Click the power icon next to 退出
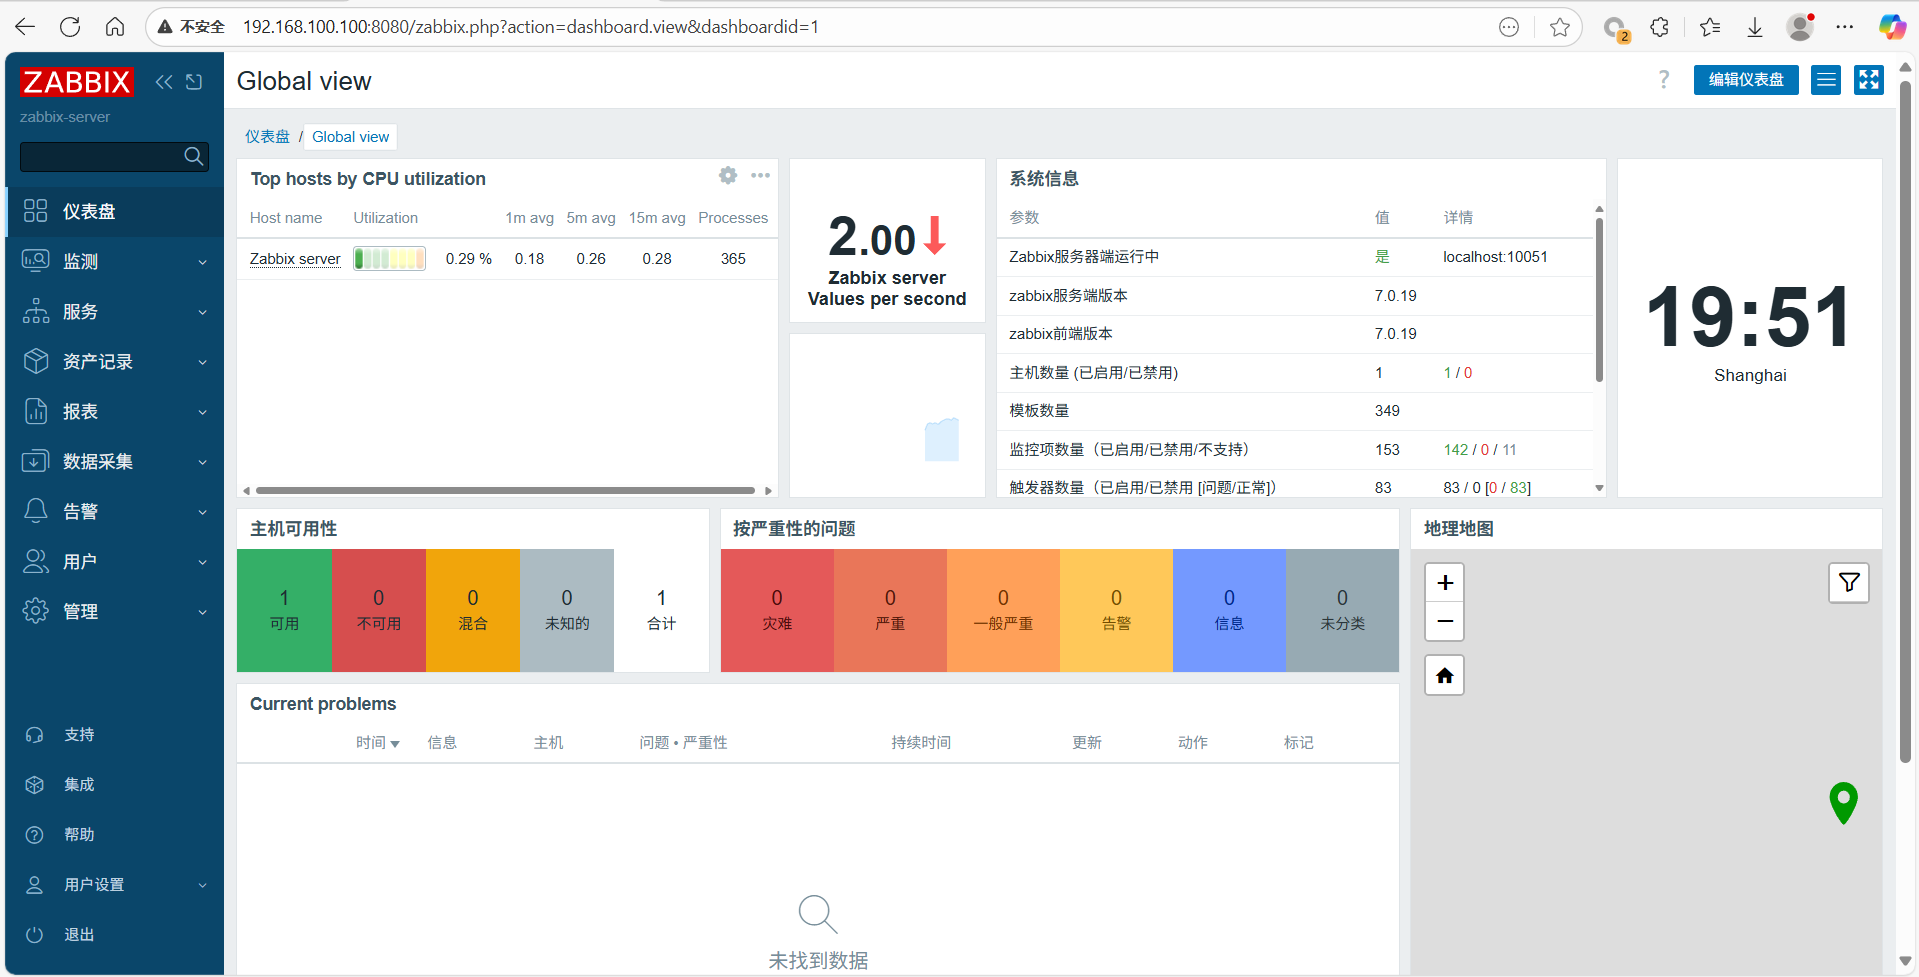Screen dimensions: 1919x977 click(34, 935)
